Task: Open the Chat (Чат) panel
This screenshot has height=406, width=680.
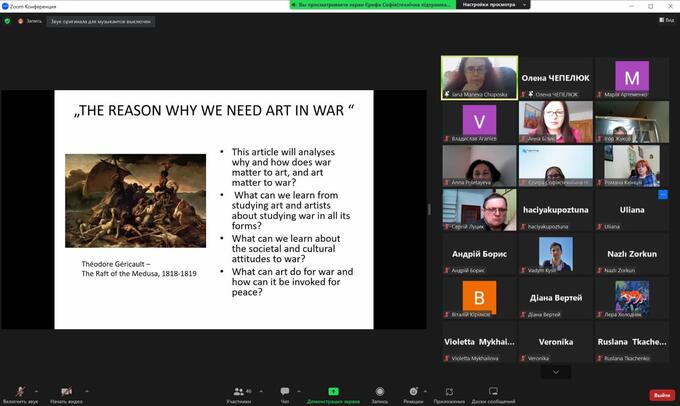Action: tap(285, 392)
